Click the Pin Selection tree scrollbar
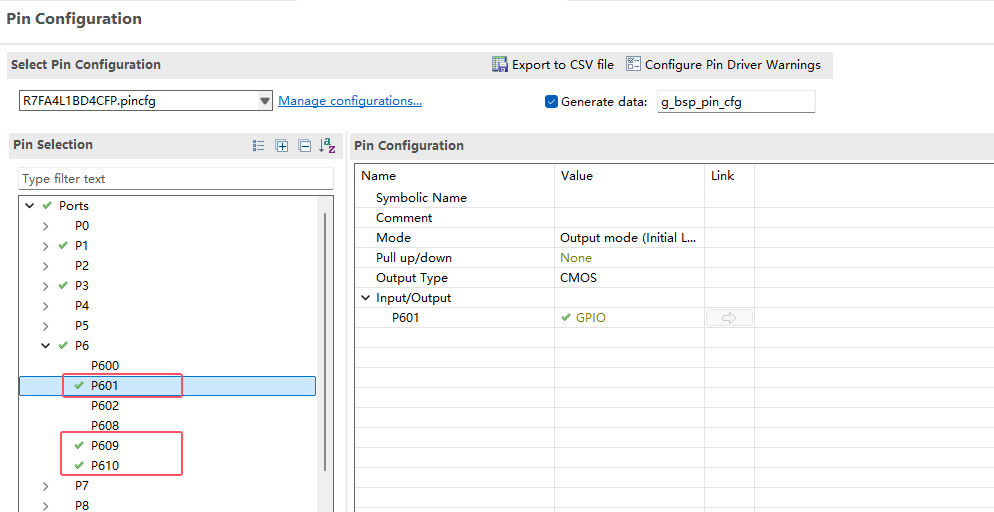 click(325, 342)
